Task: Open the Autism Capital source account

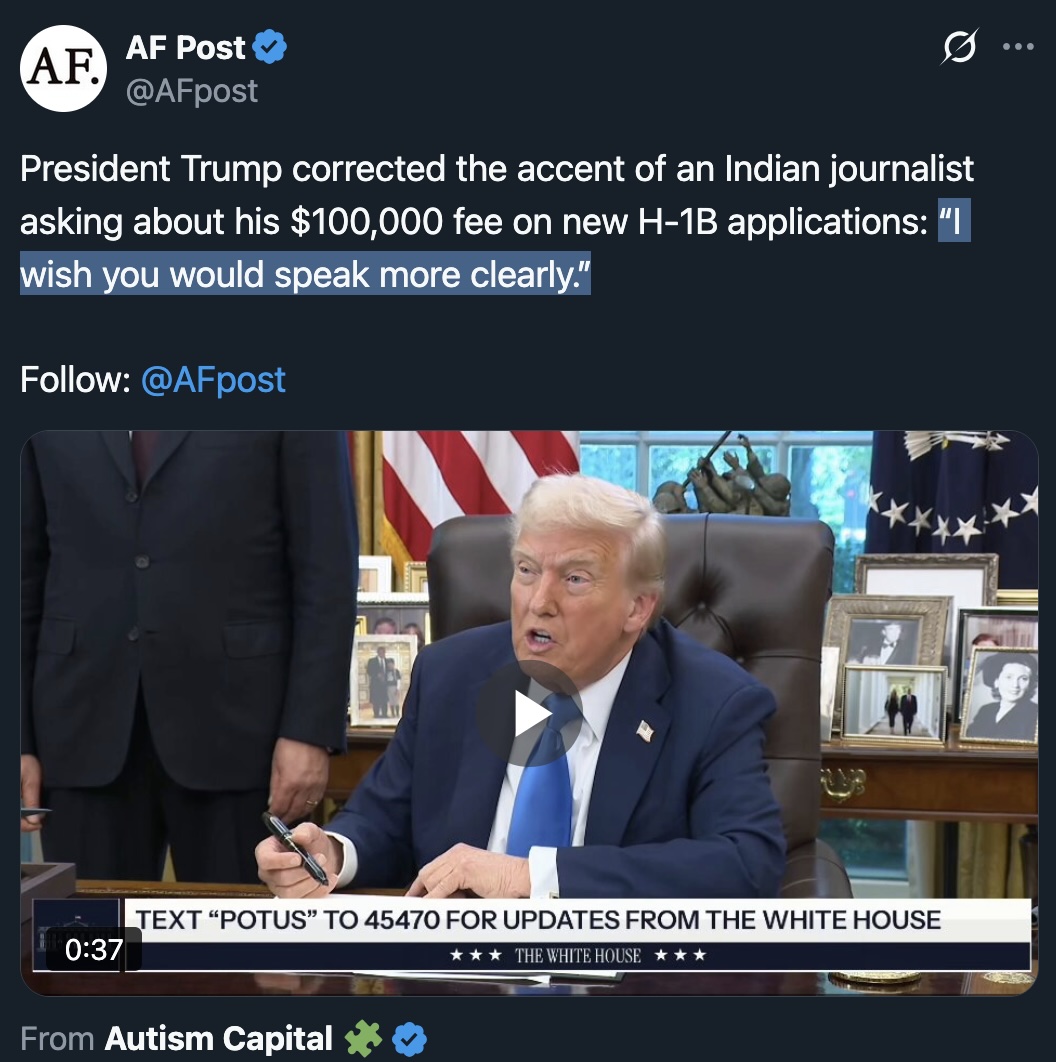Action: tap(218, 1038)
